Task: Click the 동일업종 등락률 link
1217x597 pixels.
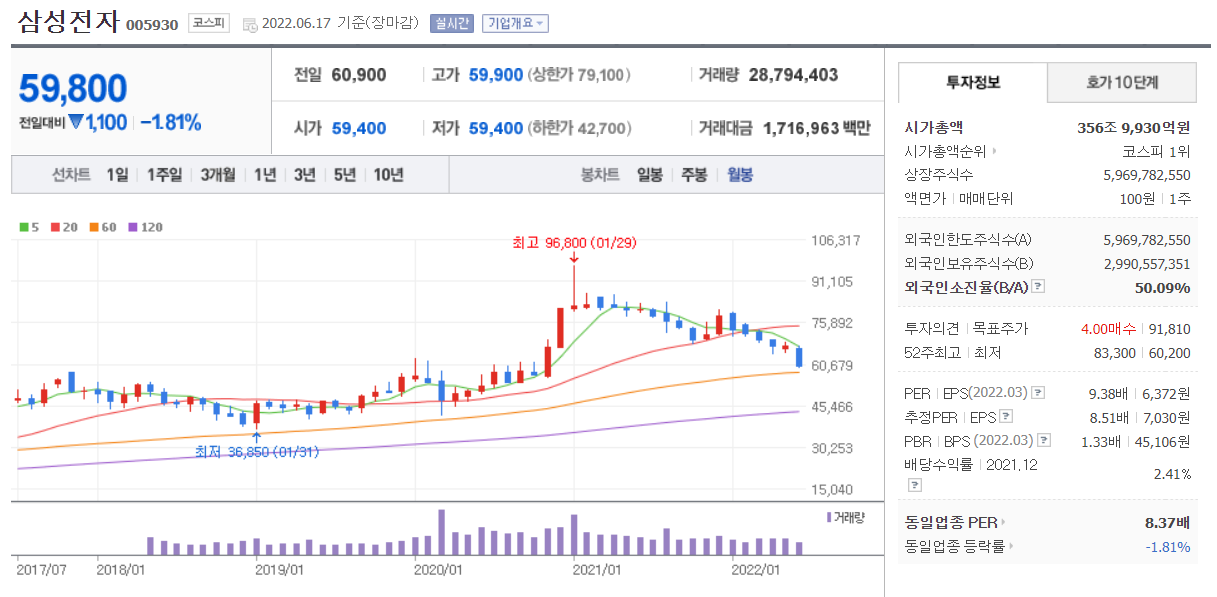Action: [x=954, y=546]
